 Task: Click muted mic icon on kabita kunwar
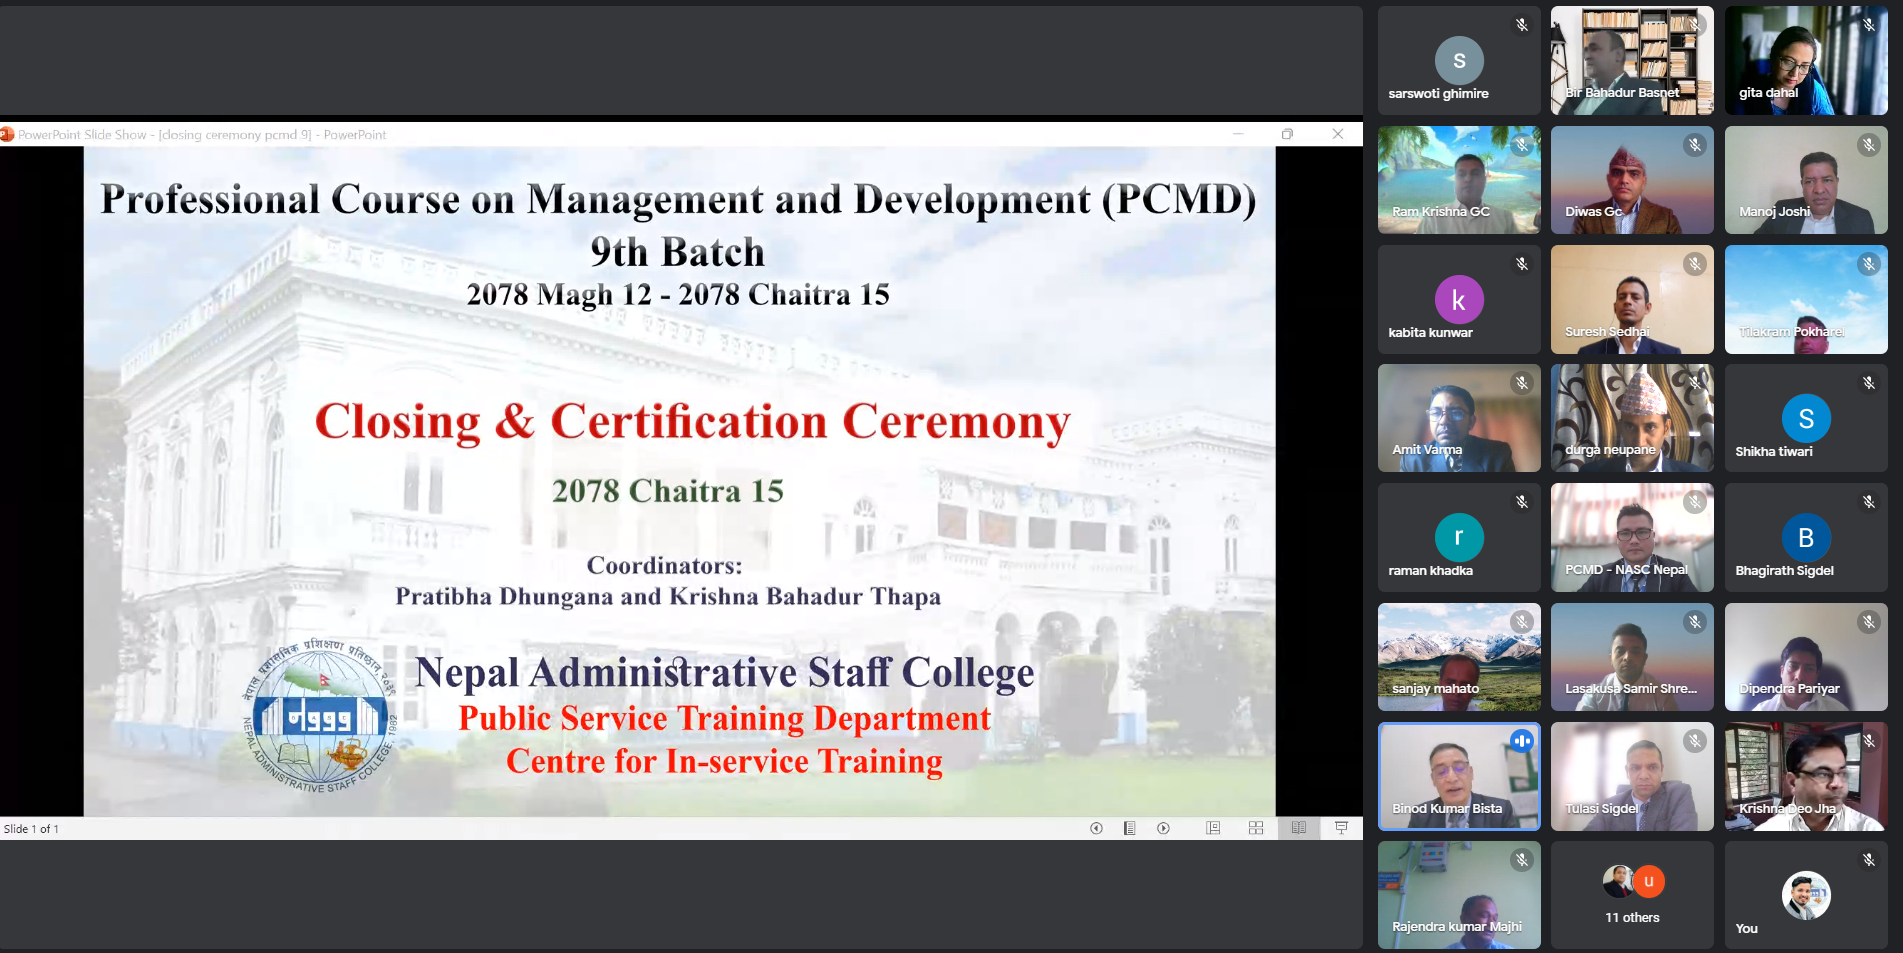click(x=1522, y=264)
